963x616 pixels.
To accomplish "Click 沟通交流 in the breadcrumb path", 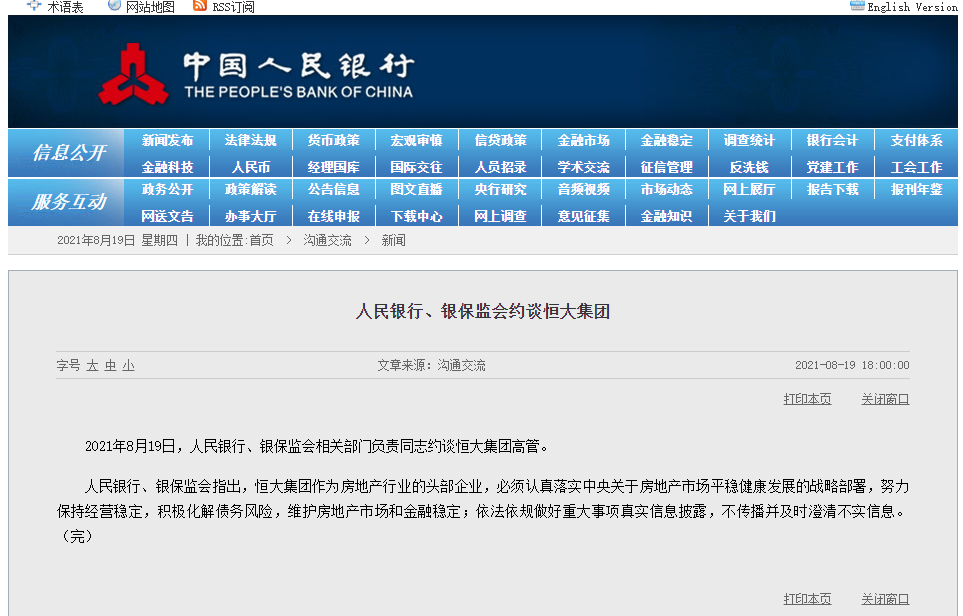I will point(327,240).
